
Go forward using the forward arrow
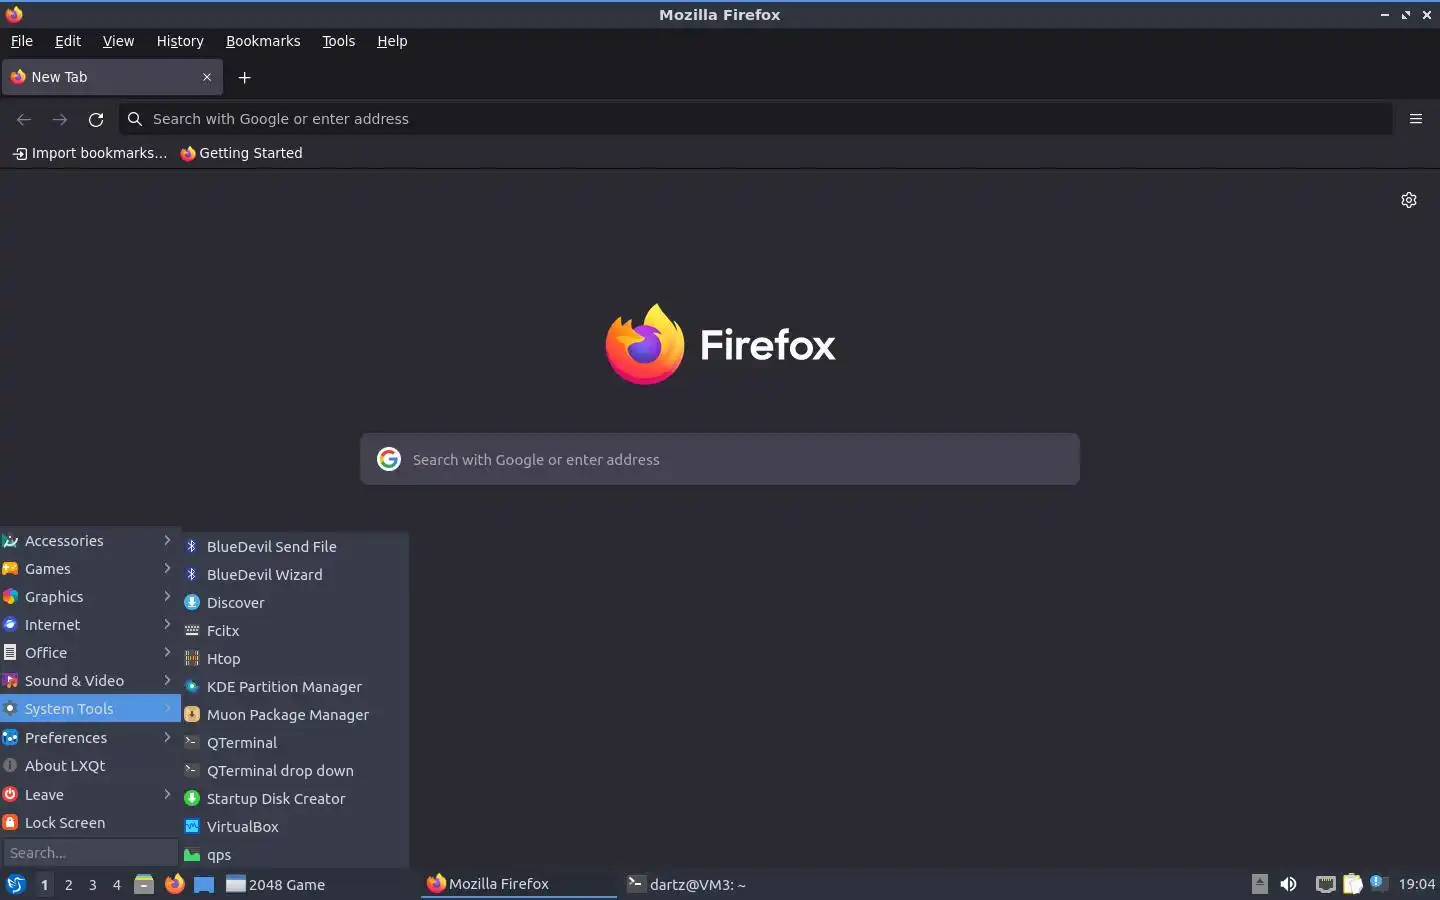[60, 119]
